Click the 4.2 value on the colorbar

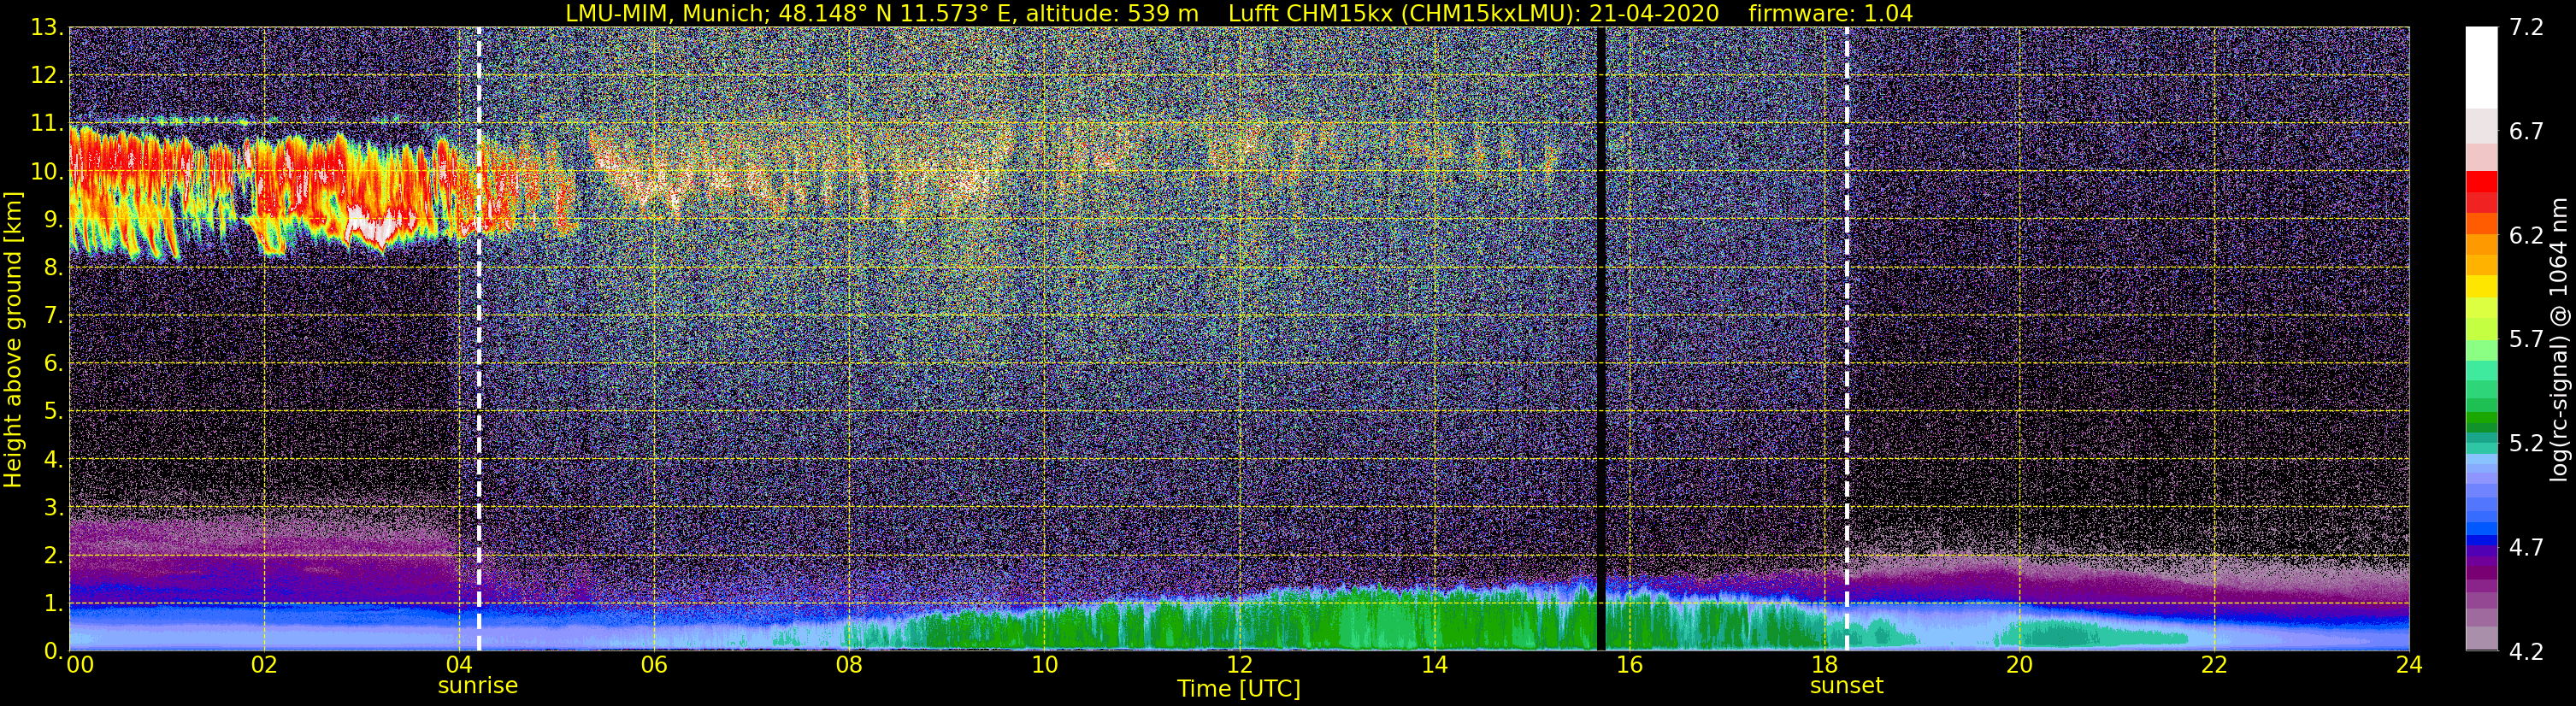coord(2526,652)
